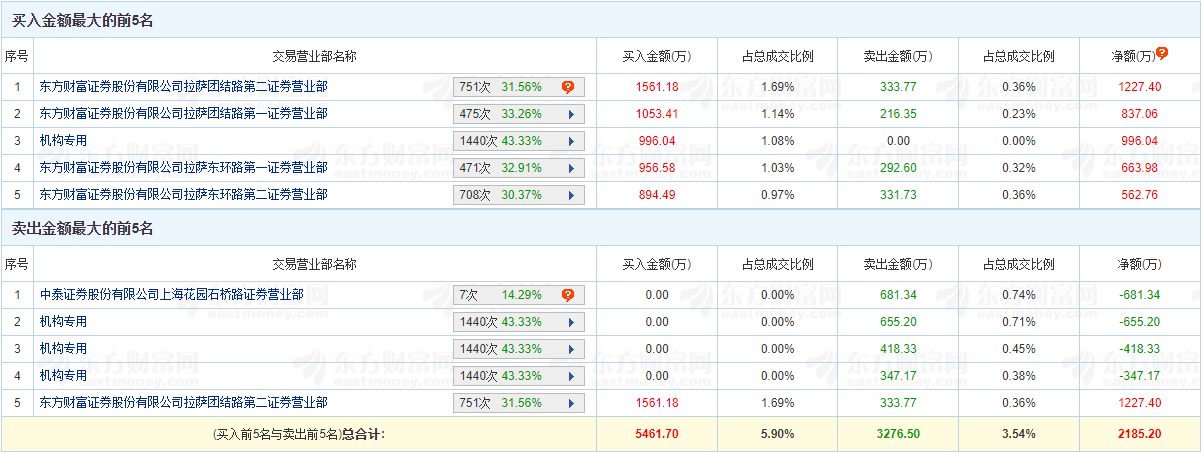The image size is (1202, 453).
Task: Click arrow icon in buy table's 机构专用 row
Action: pyautogui.click(x=571, y=141)
